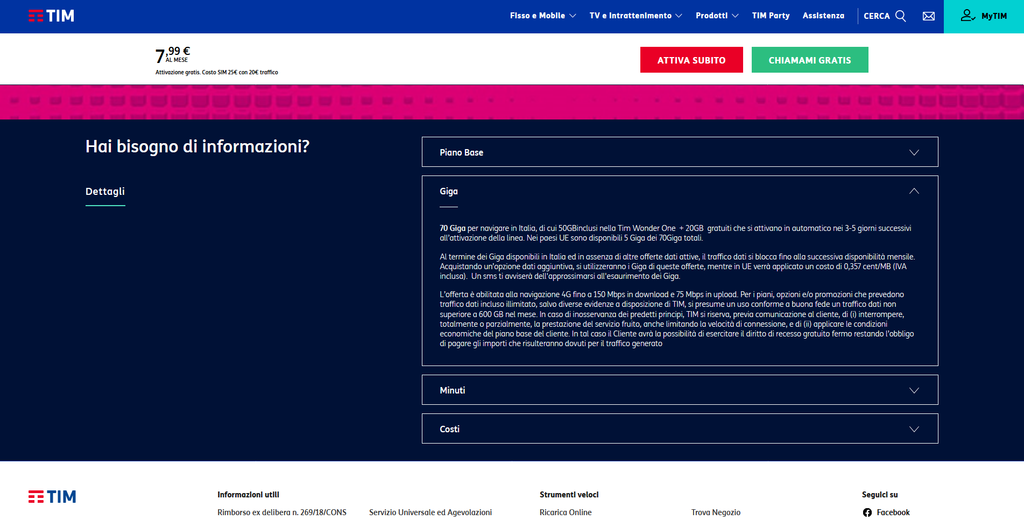Click the Hai bisogno di informazioni? heading
Viewport: 1024px width, 520px height.
[197, 146]
